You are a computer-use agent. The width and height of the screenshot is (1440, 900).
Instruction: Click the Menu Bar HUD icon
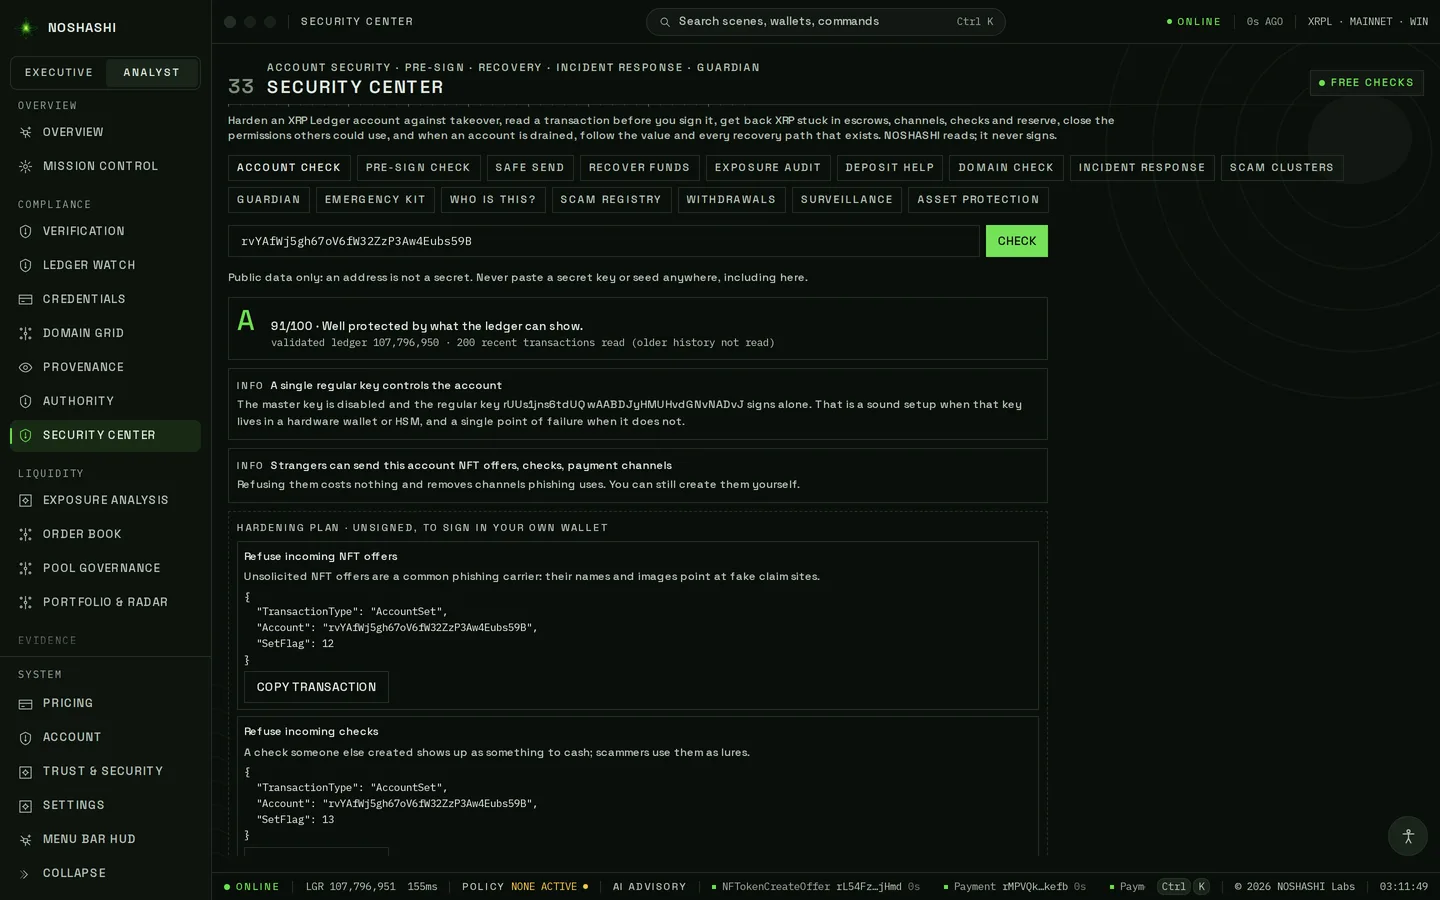(x=26, y=840)
